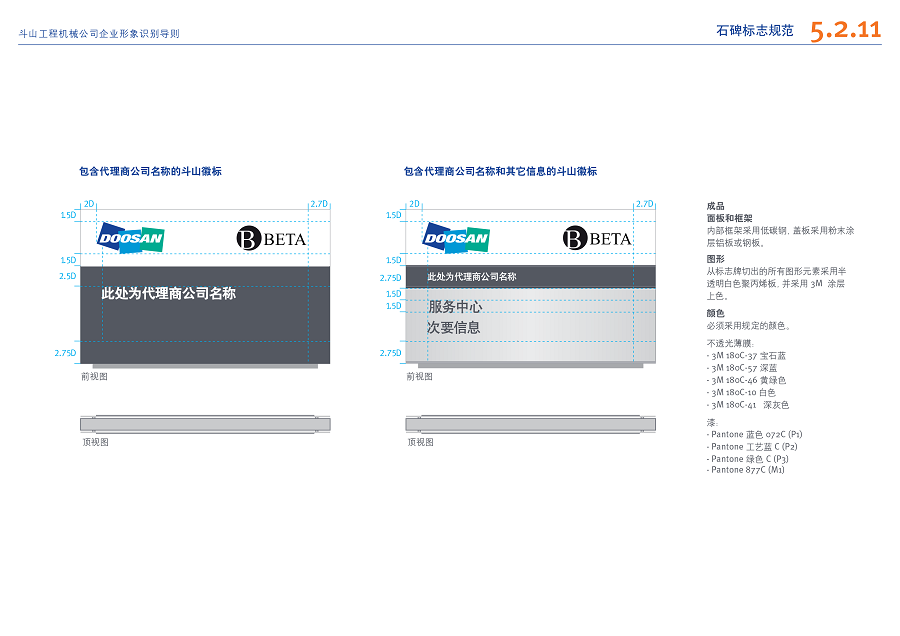Click the 颜色 subheading
The image size is (900, 636).
715,313
